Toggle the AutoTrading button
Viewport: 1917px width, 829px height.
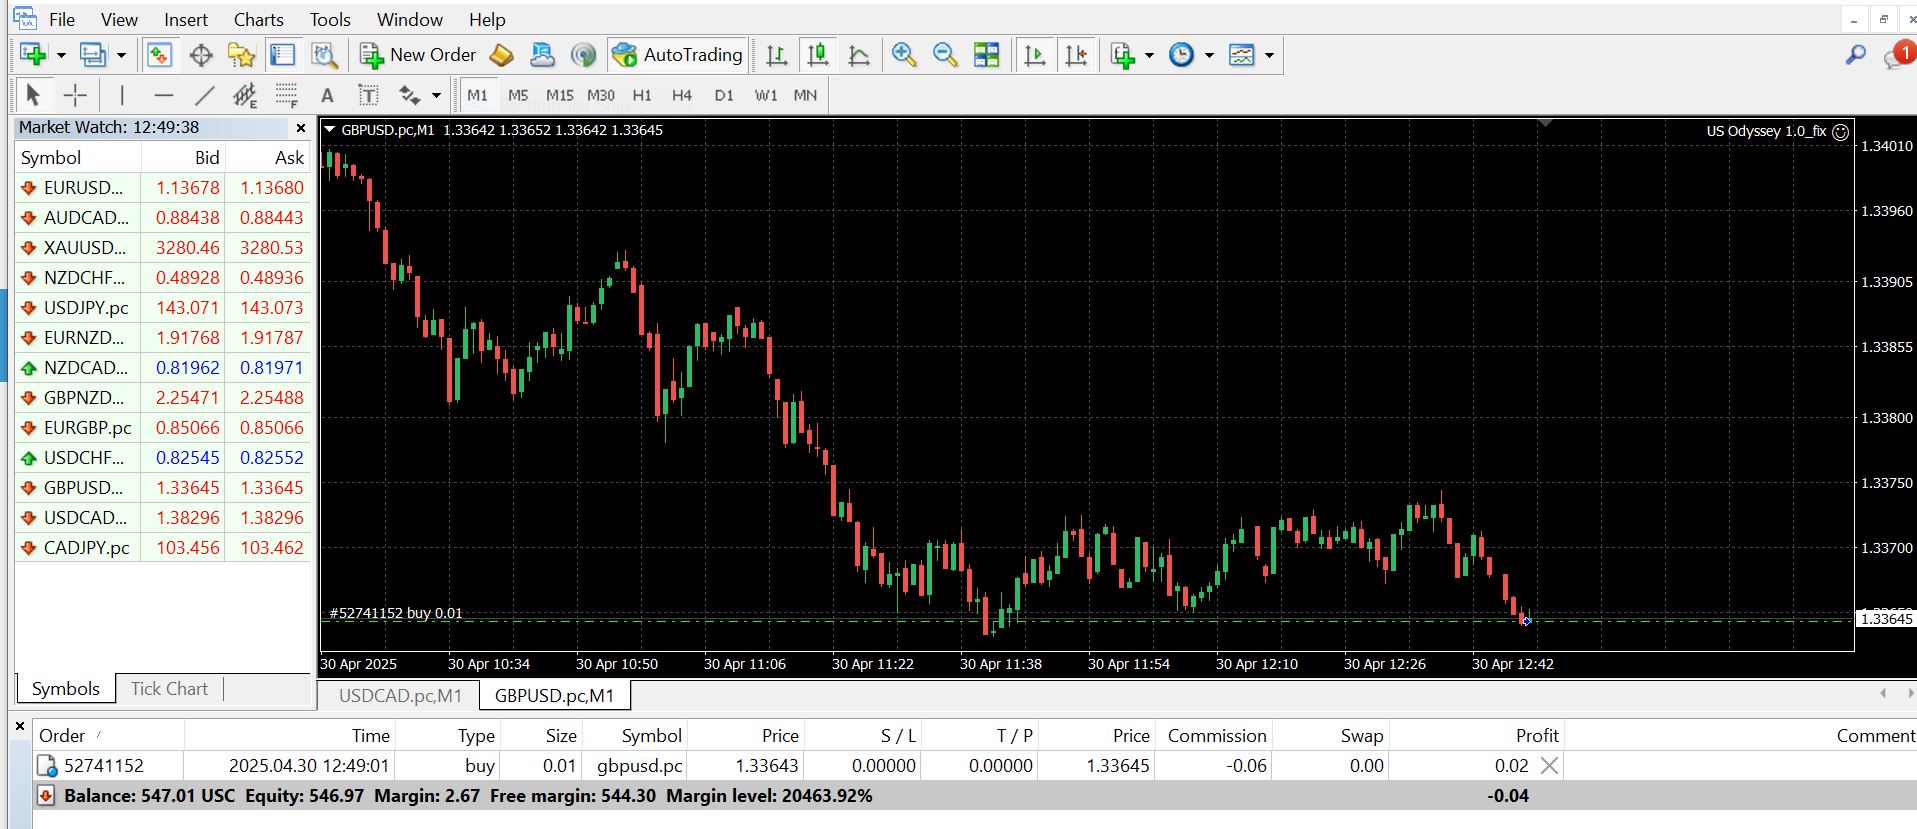[x=678, y=55]
